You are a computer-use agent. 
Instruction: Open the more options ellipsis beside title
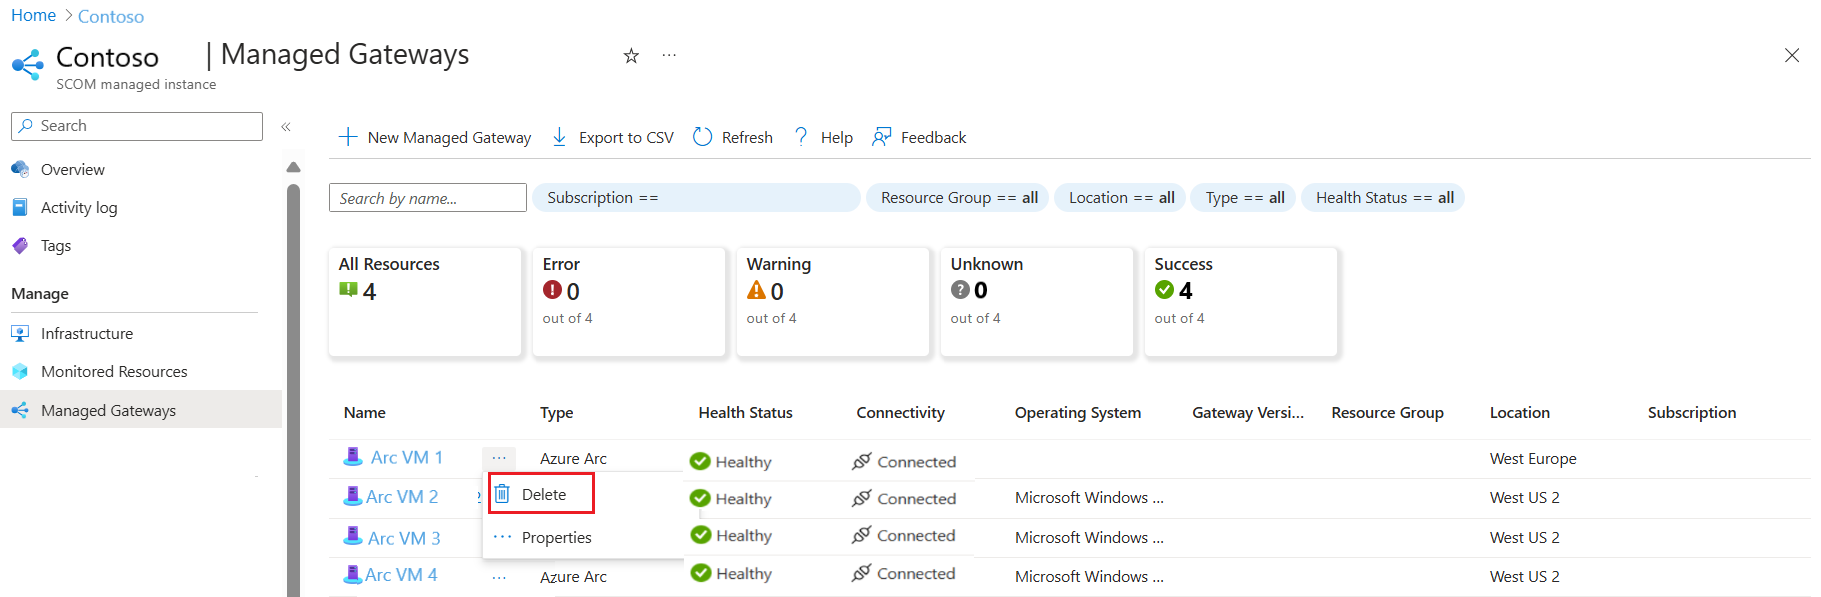tap(669, 56)
